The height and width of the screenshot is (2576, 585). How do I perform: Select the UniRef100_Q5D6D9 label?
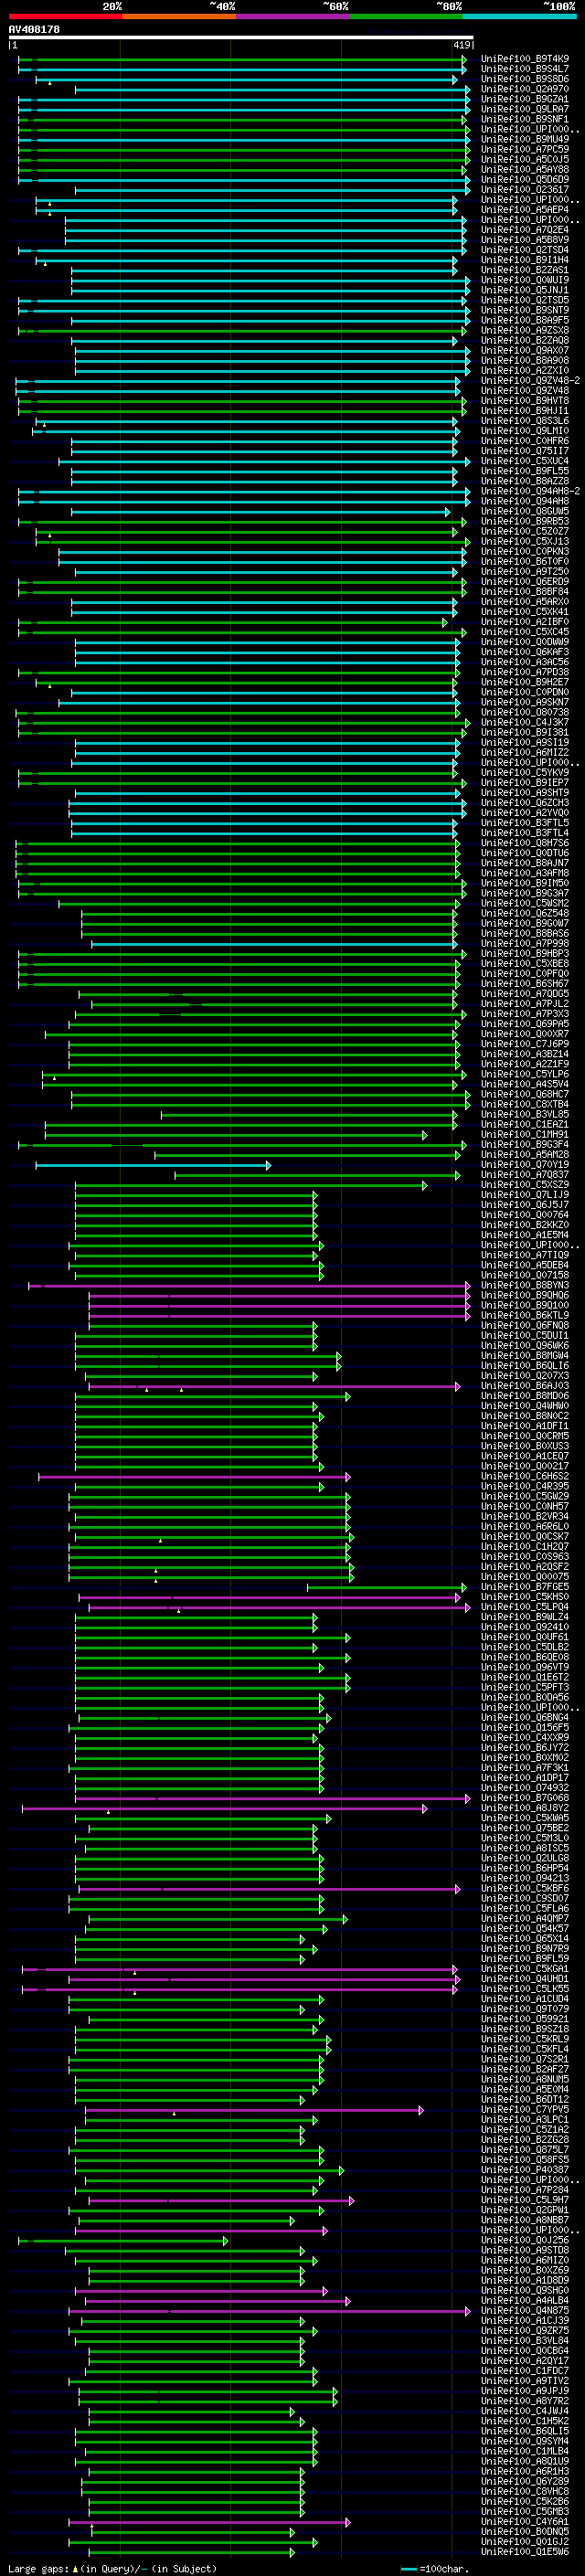pyautogui.click(x=525, y=179)
